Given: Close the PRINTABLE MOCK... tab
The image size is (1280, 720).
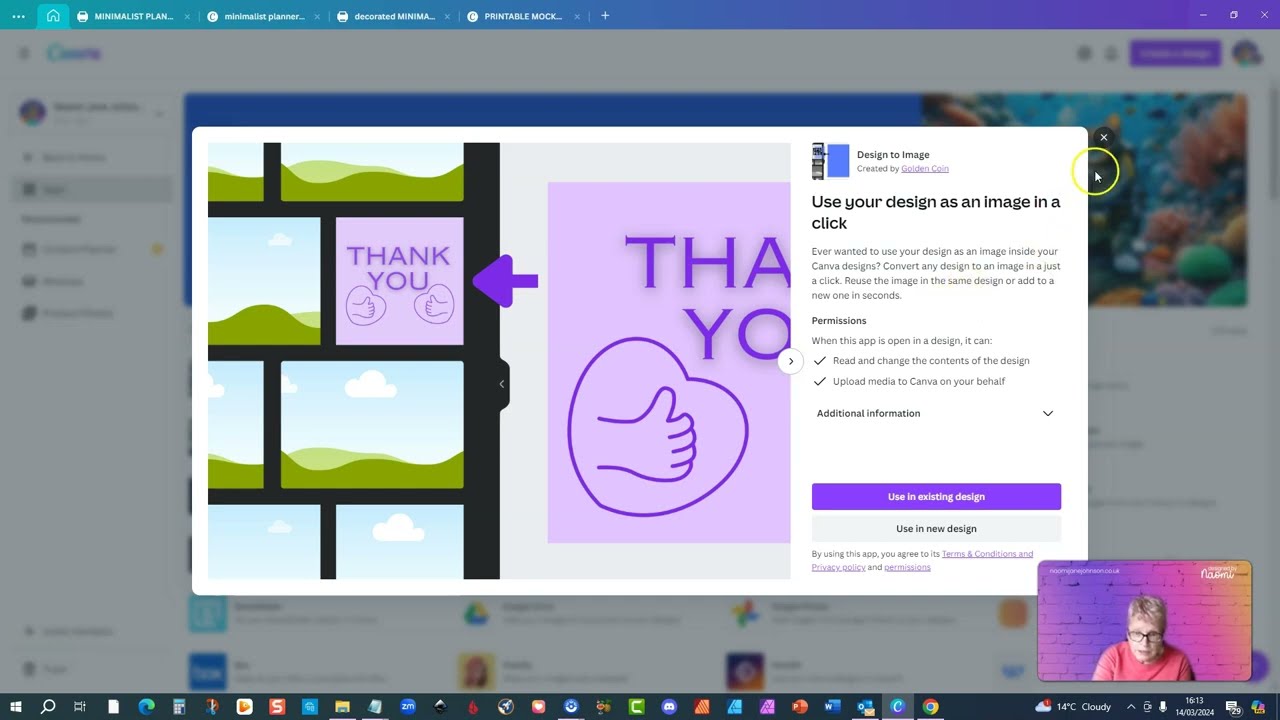Looking at the screenshot, I should [577, 16].
